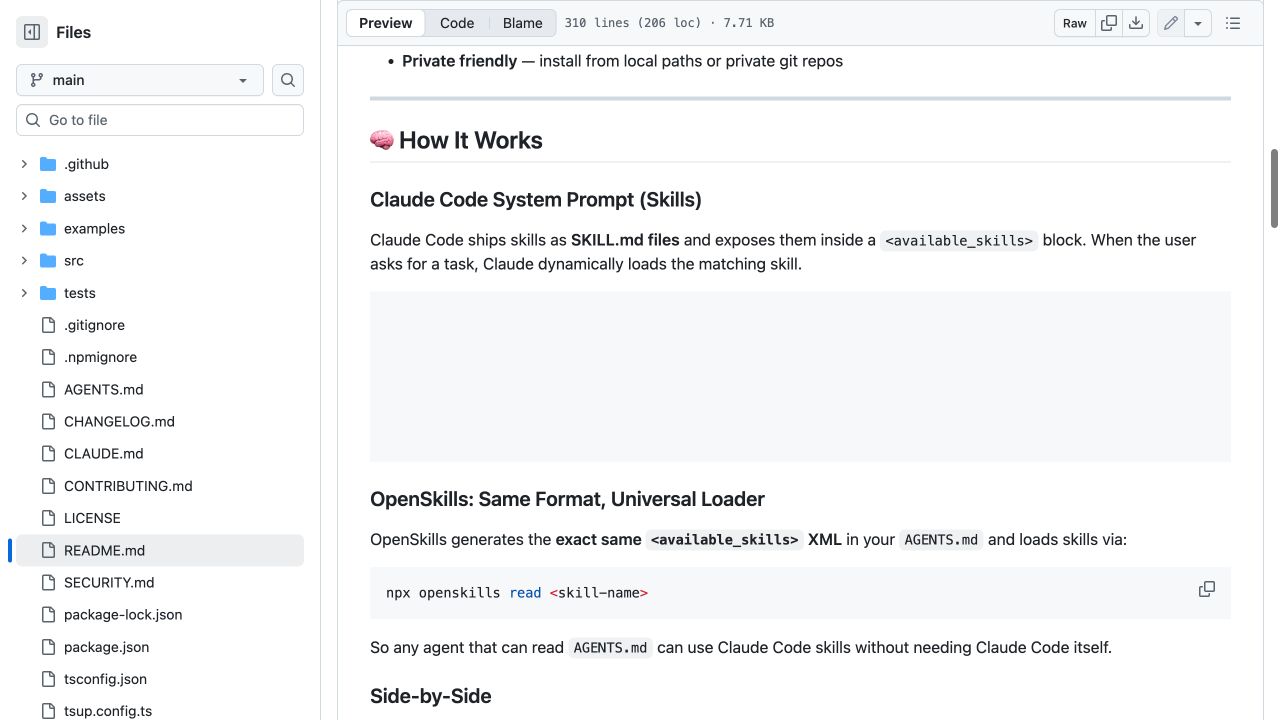The image size is (1280, 720).
Task: Open CHANGELOG.md in the file tree
Action: coord(119,421)
